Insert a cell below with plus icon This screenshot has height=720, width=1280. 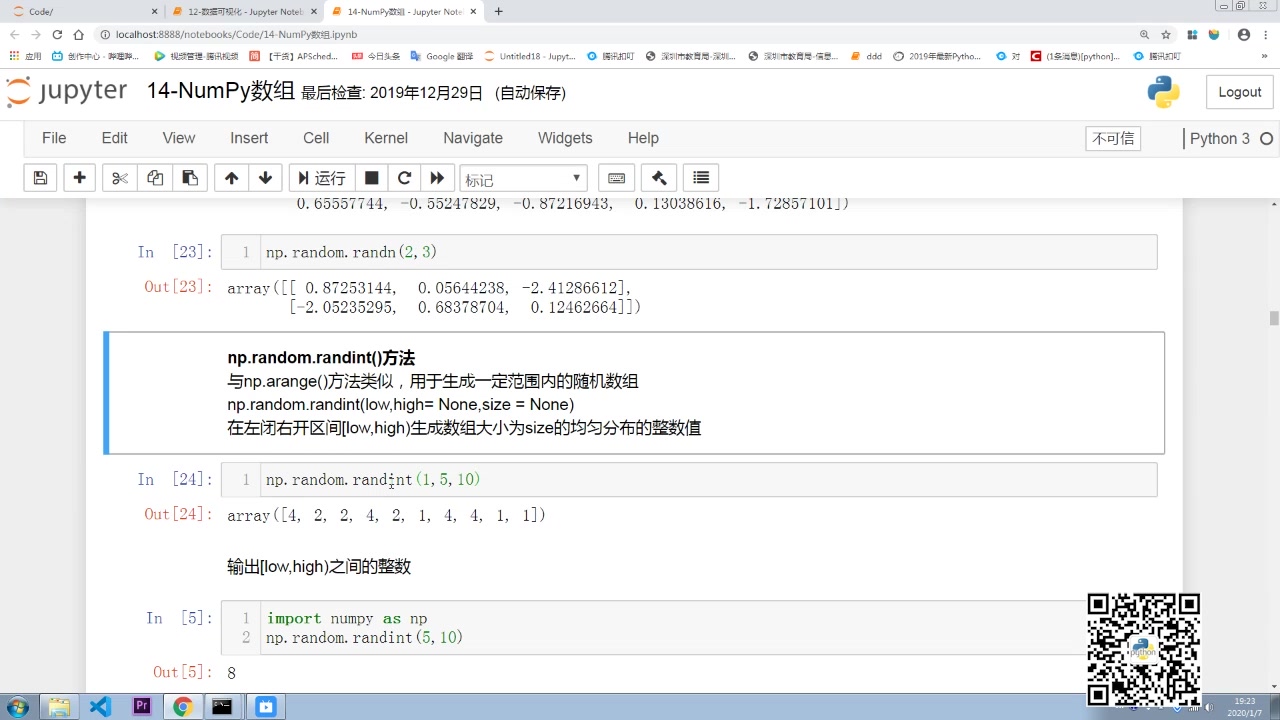[x=80, y=178]
